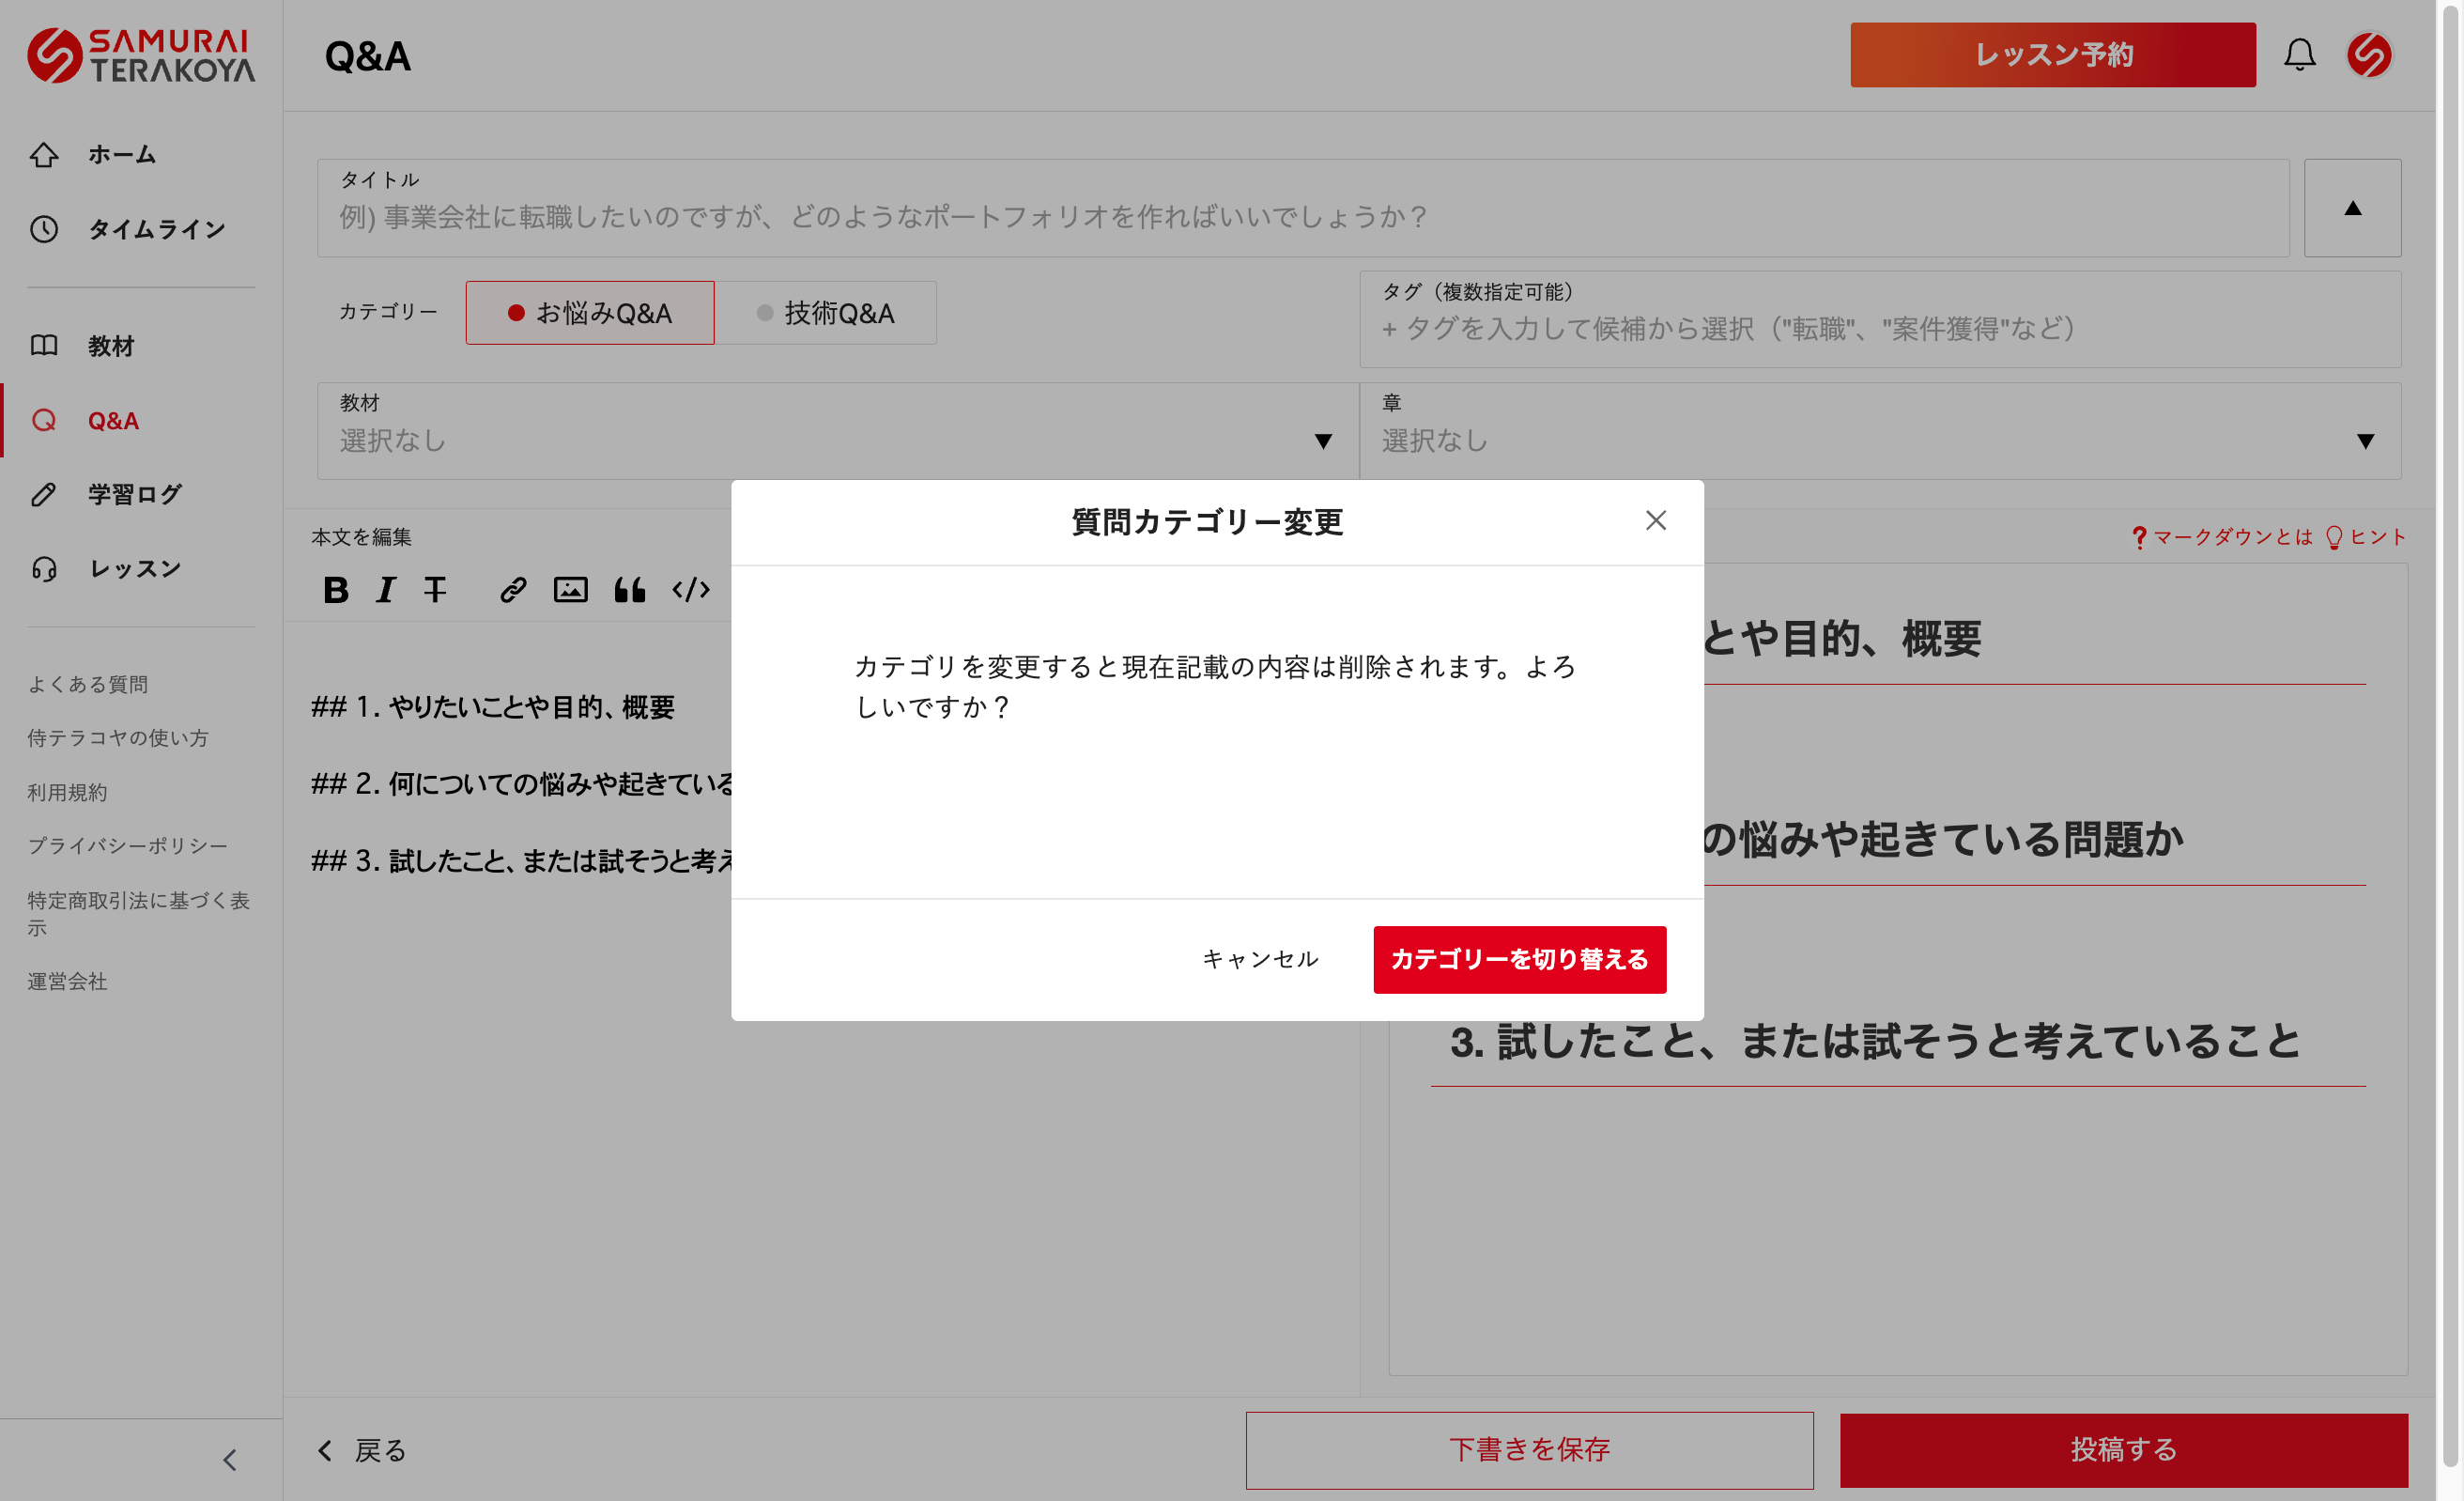Click the カテゴリーを切り替える button
This screenshot has width=2464, height=1501.
[x=1519, y=959]
